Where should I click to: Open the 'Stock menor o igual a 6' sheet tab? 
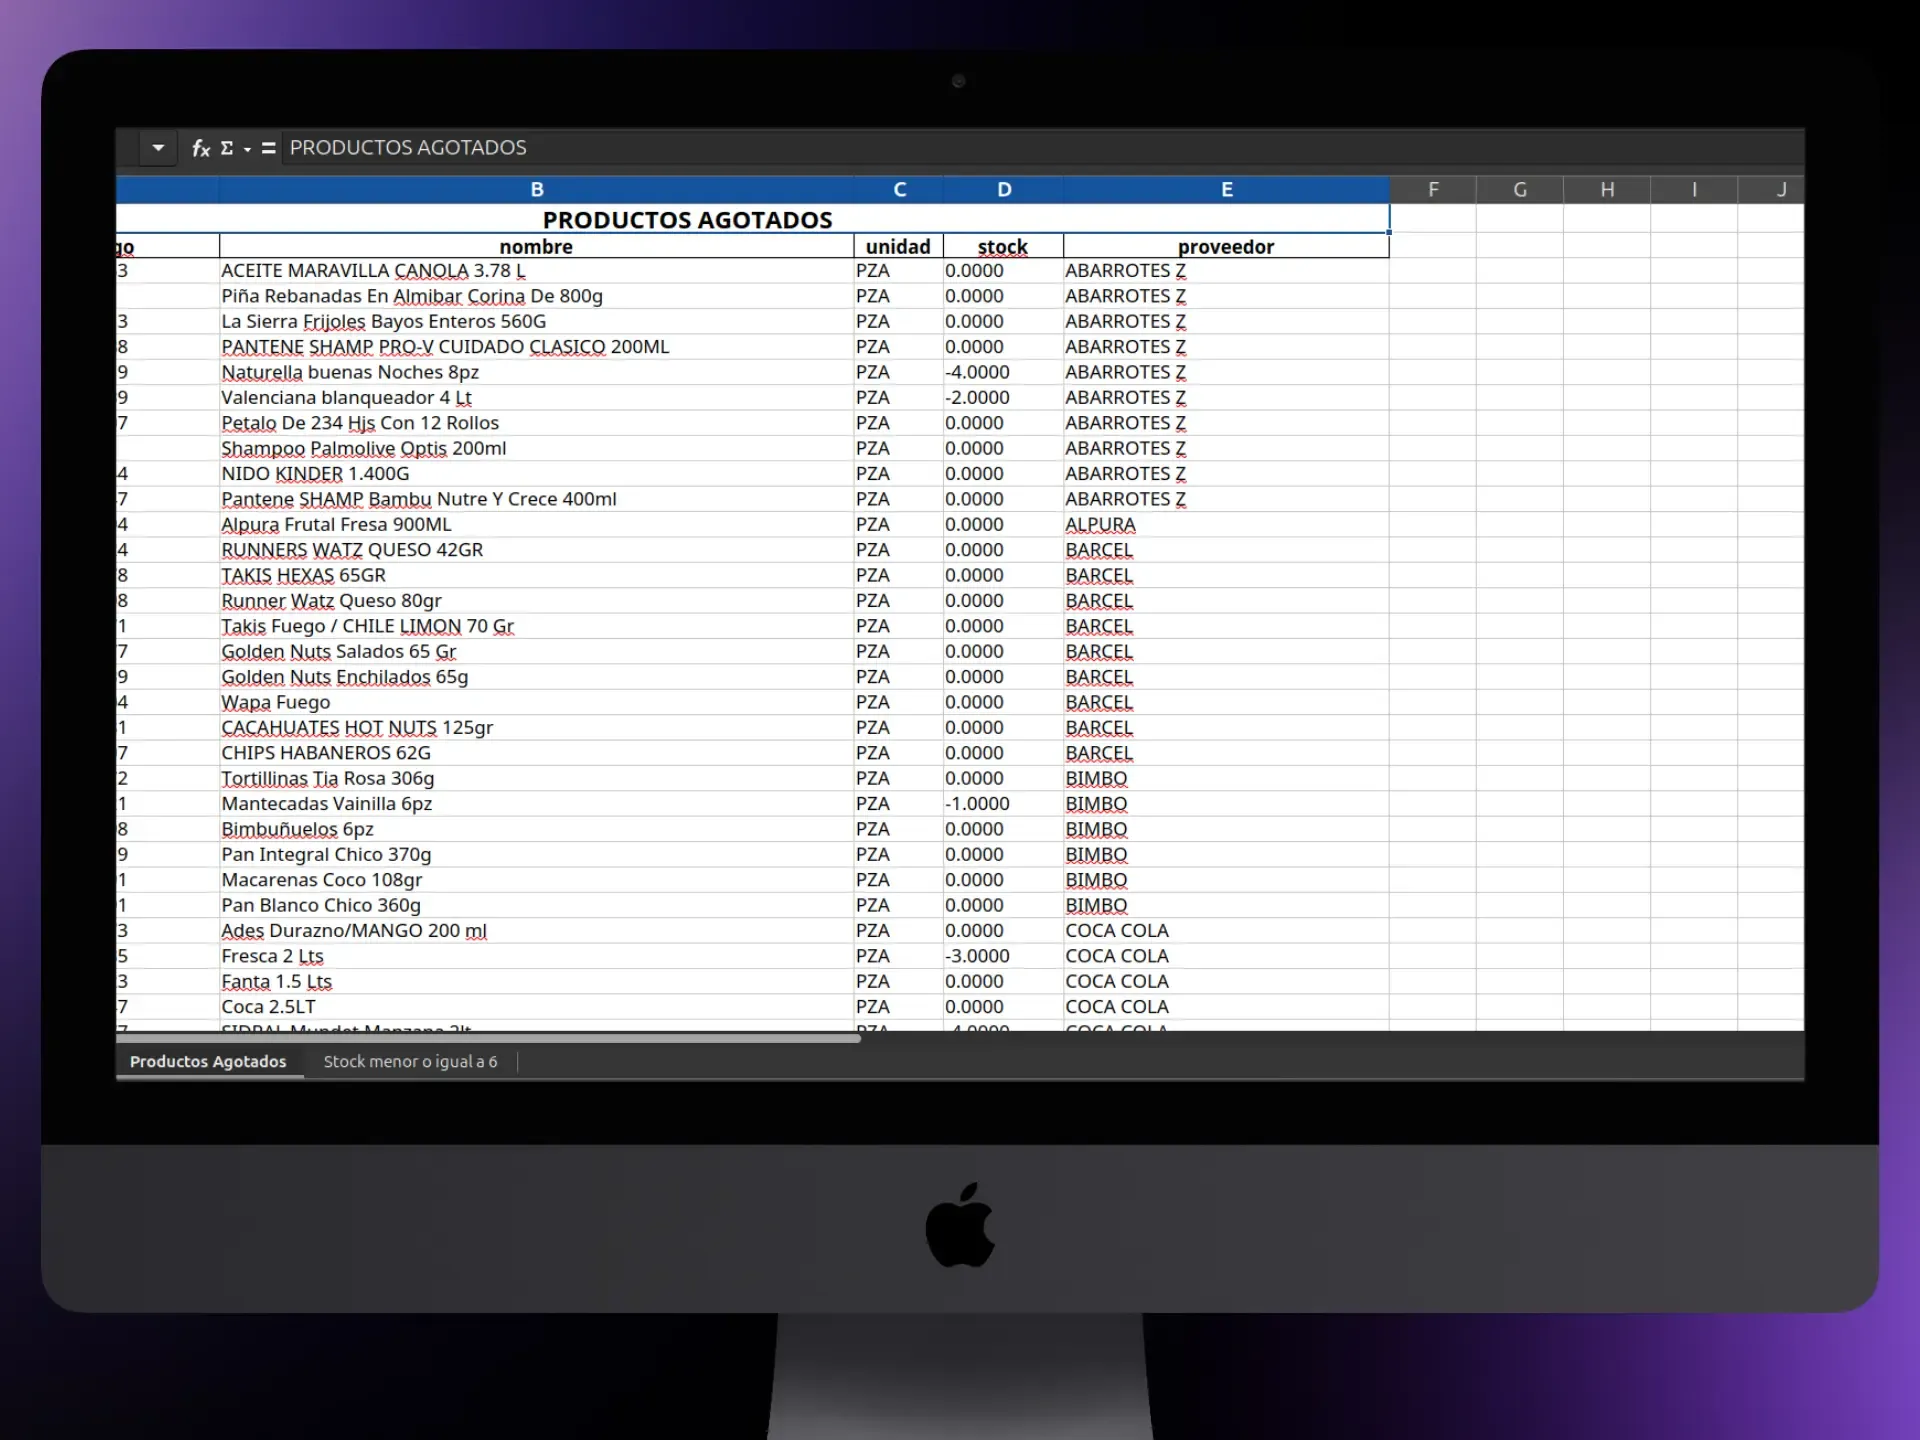(410, 1061)
